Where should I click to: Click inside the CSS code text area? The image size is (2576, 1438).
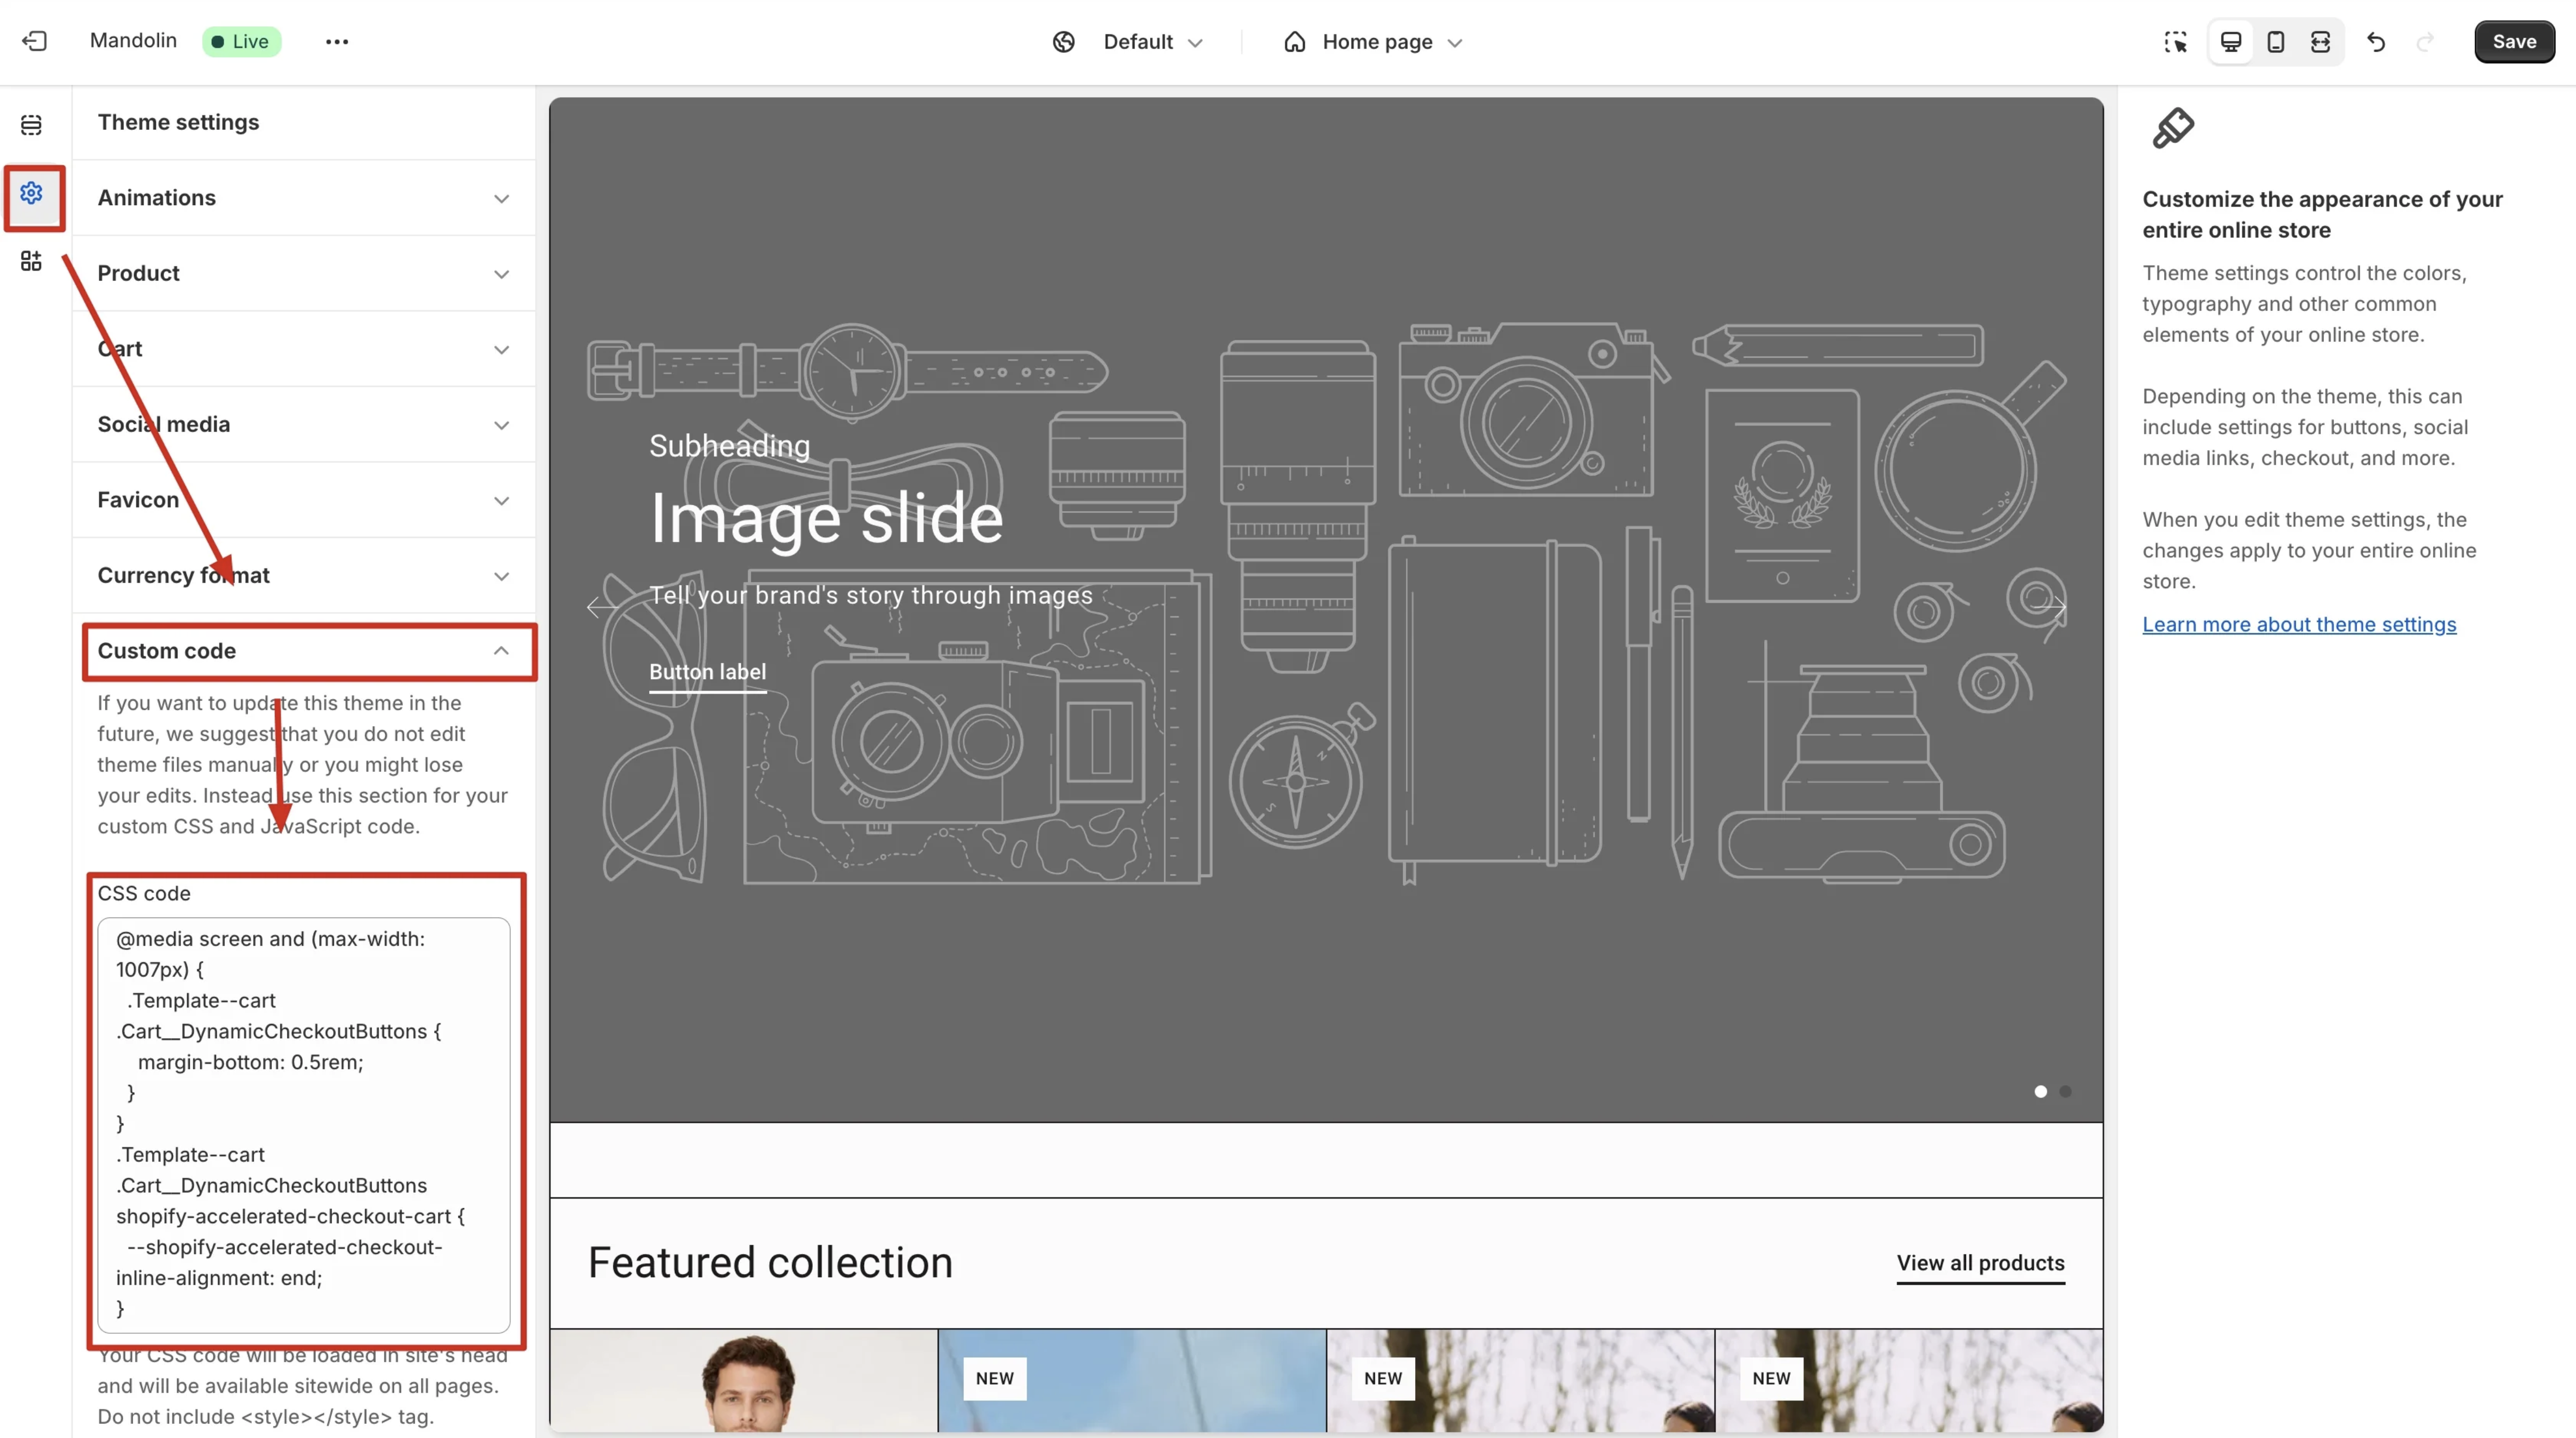pyautogui.click(x=304, y=1124)
